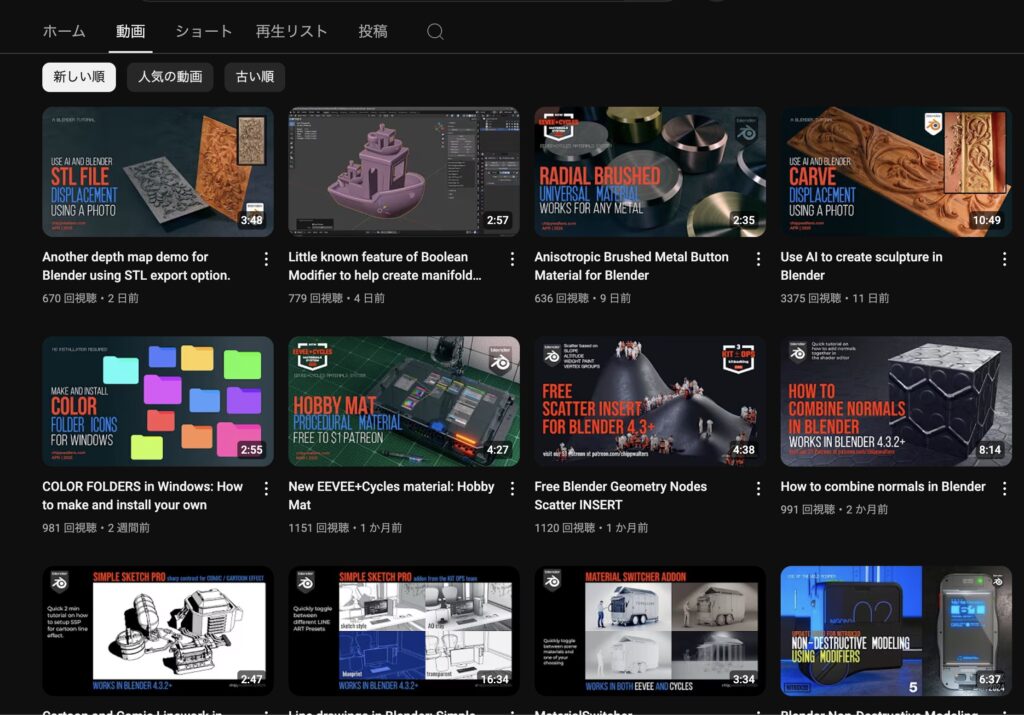1024x715 pixels.
Task: Open menu for Use AI to create sculpture
Action: click(x=1004, y=259)
